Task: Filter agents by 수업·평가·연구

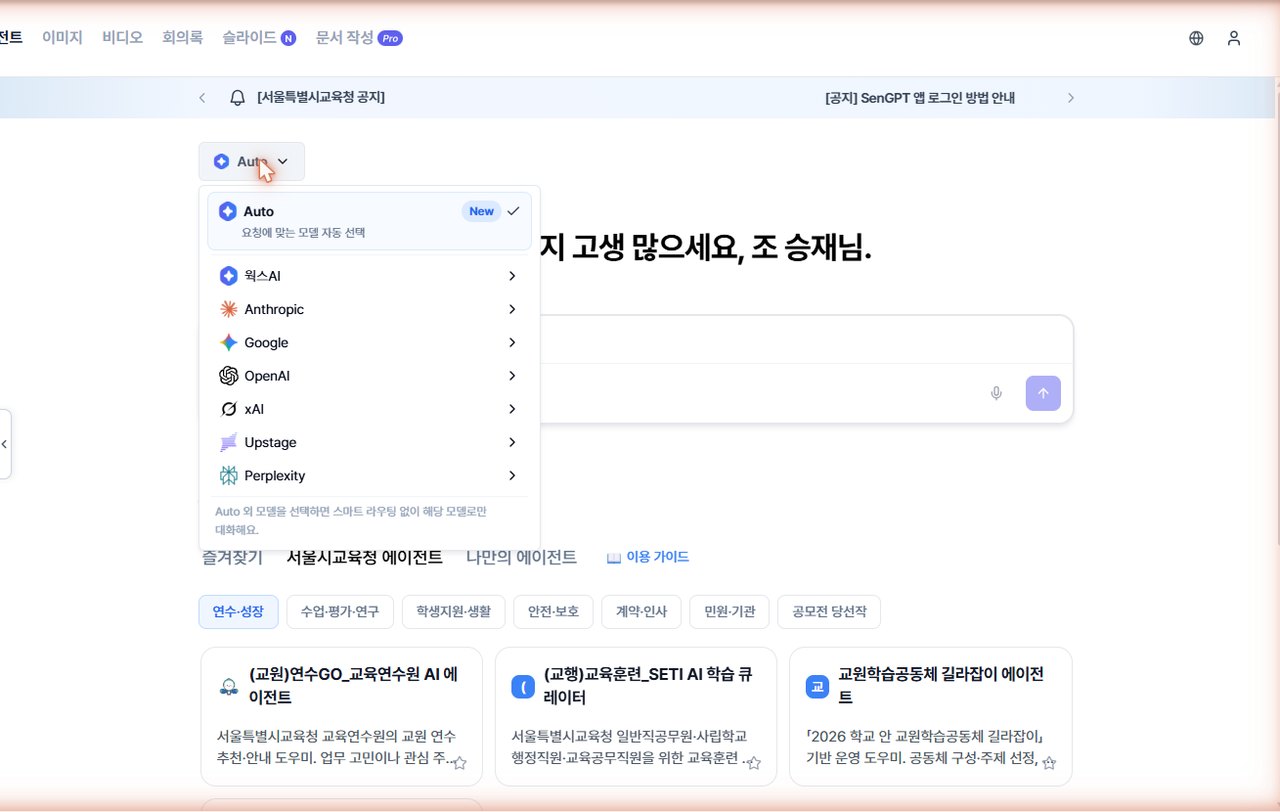Action: tap(340, 612)
